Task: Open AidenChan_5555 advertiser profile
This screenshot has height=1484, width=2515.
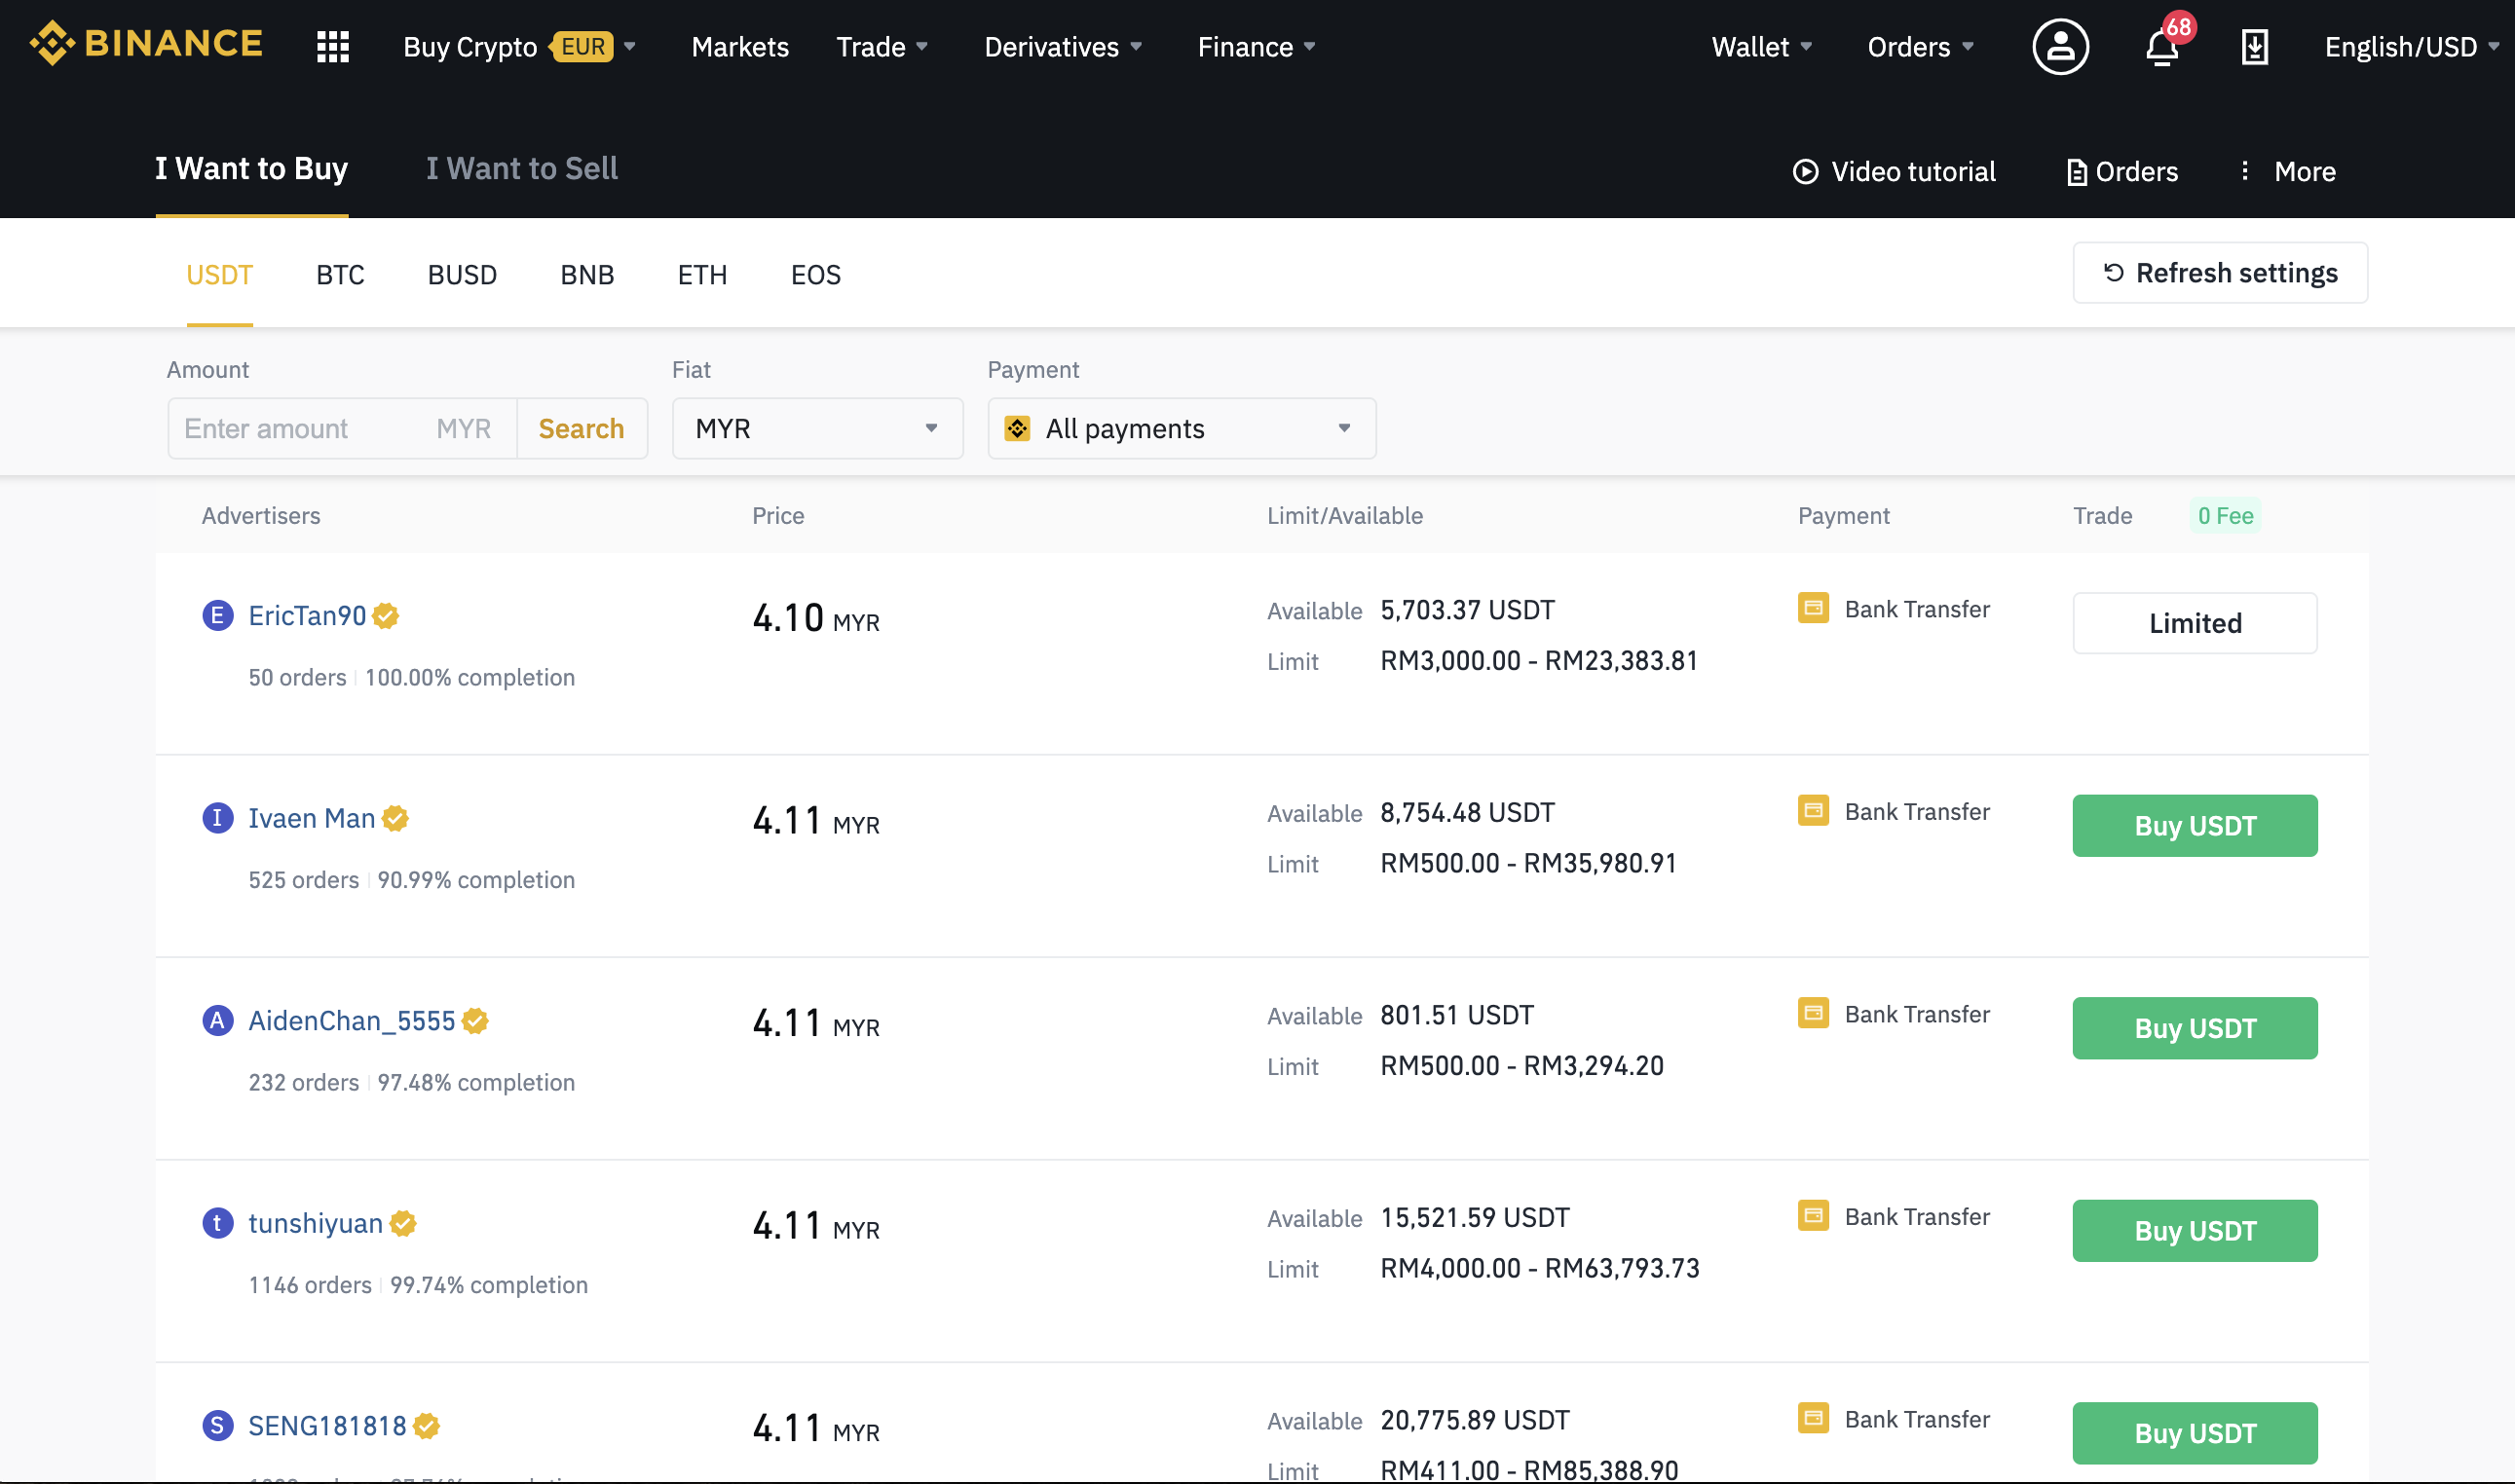Action: click(351, 1020)
